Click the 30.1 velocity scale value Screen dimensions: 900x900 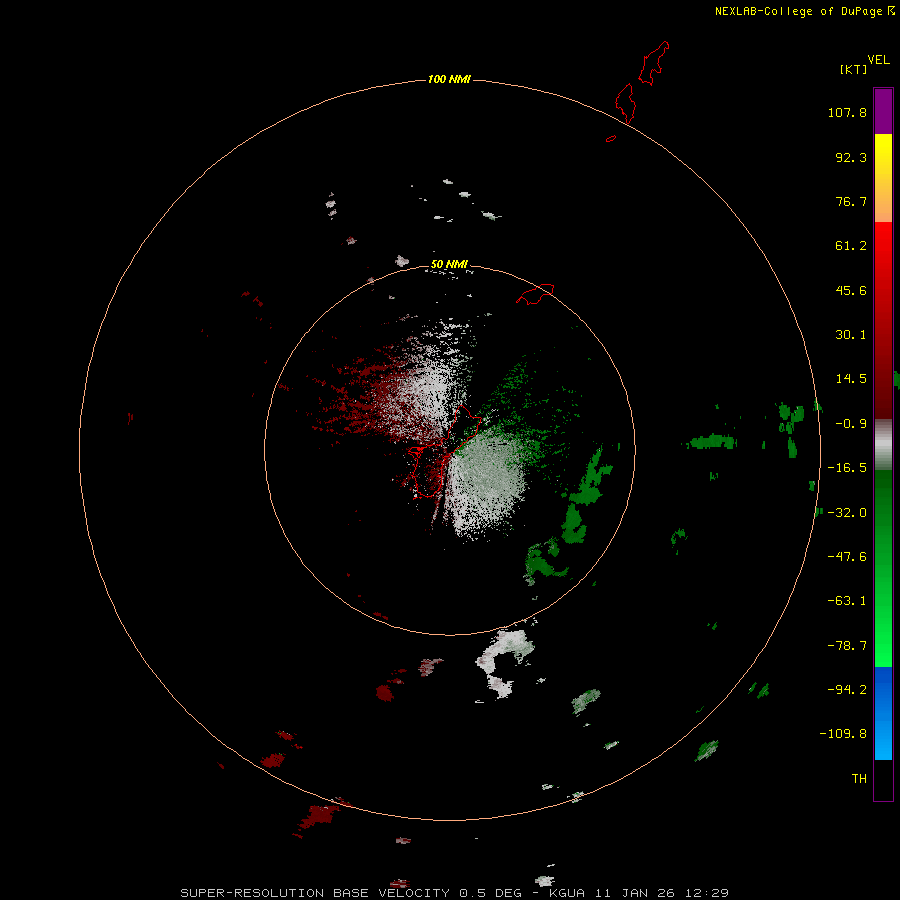click(851, 335)
